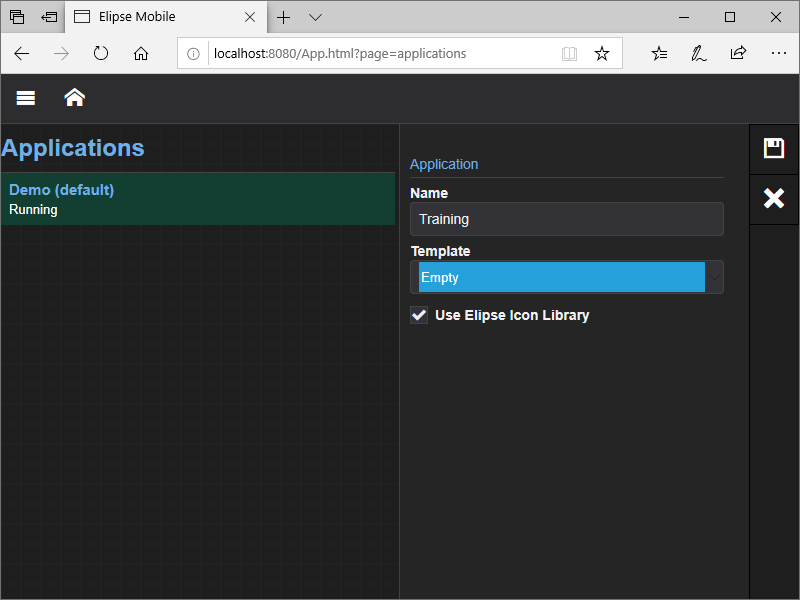Open a new browser tab

[x=284, y=17]
